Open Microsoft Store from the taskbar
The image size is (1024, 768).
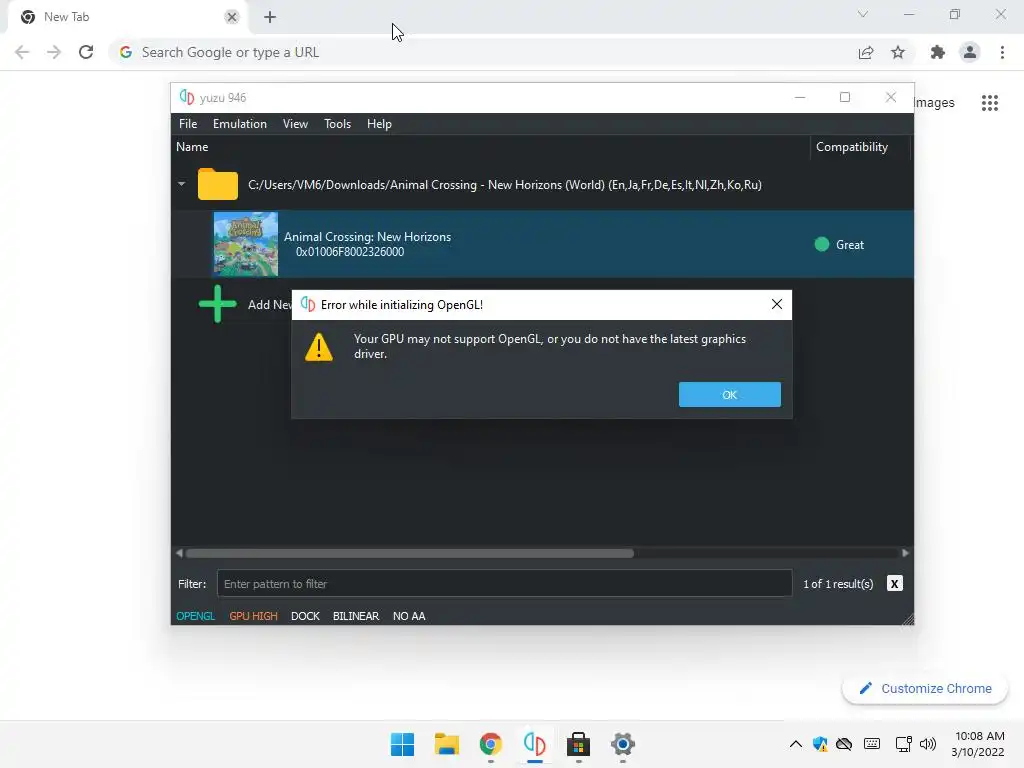[x=579, y=744]
